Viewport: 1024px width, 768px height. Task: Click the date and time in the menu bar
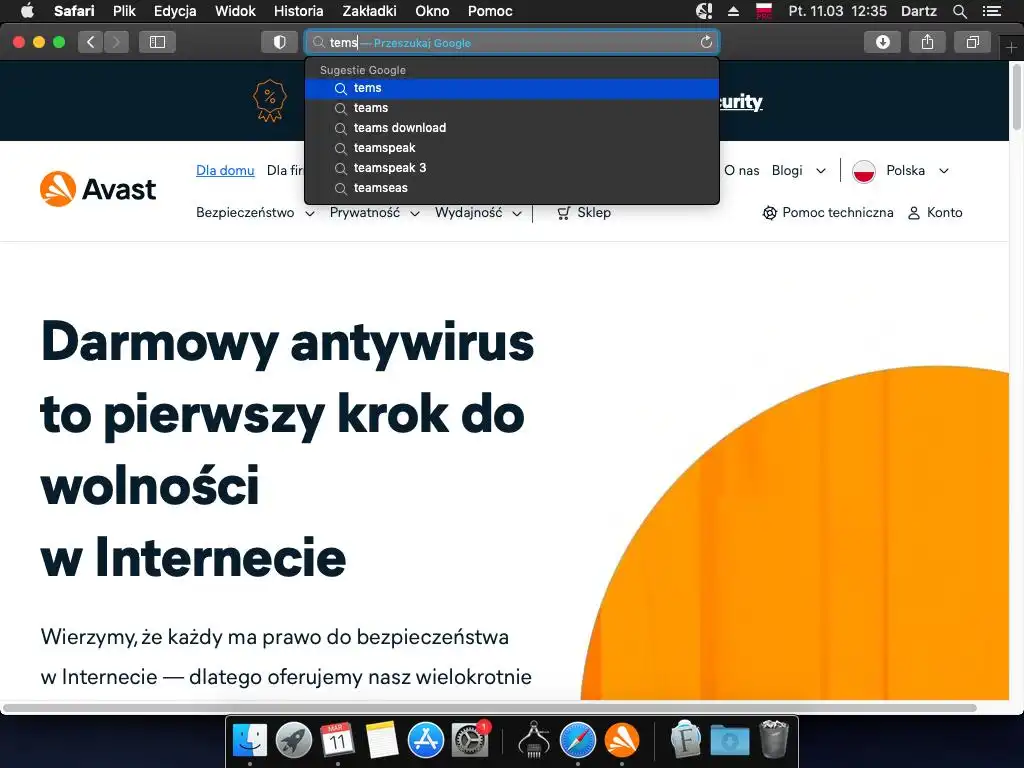[x=838, y=10]
